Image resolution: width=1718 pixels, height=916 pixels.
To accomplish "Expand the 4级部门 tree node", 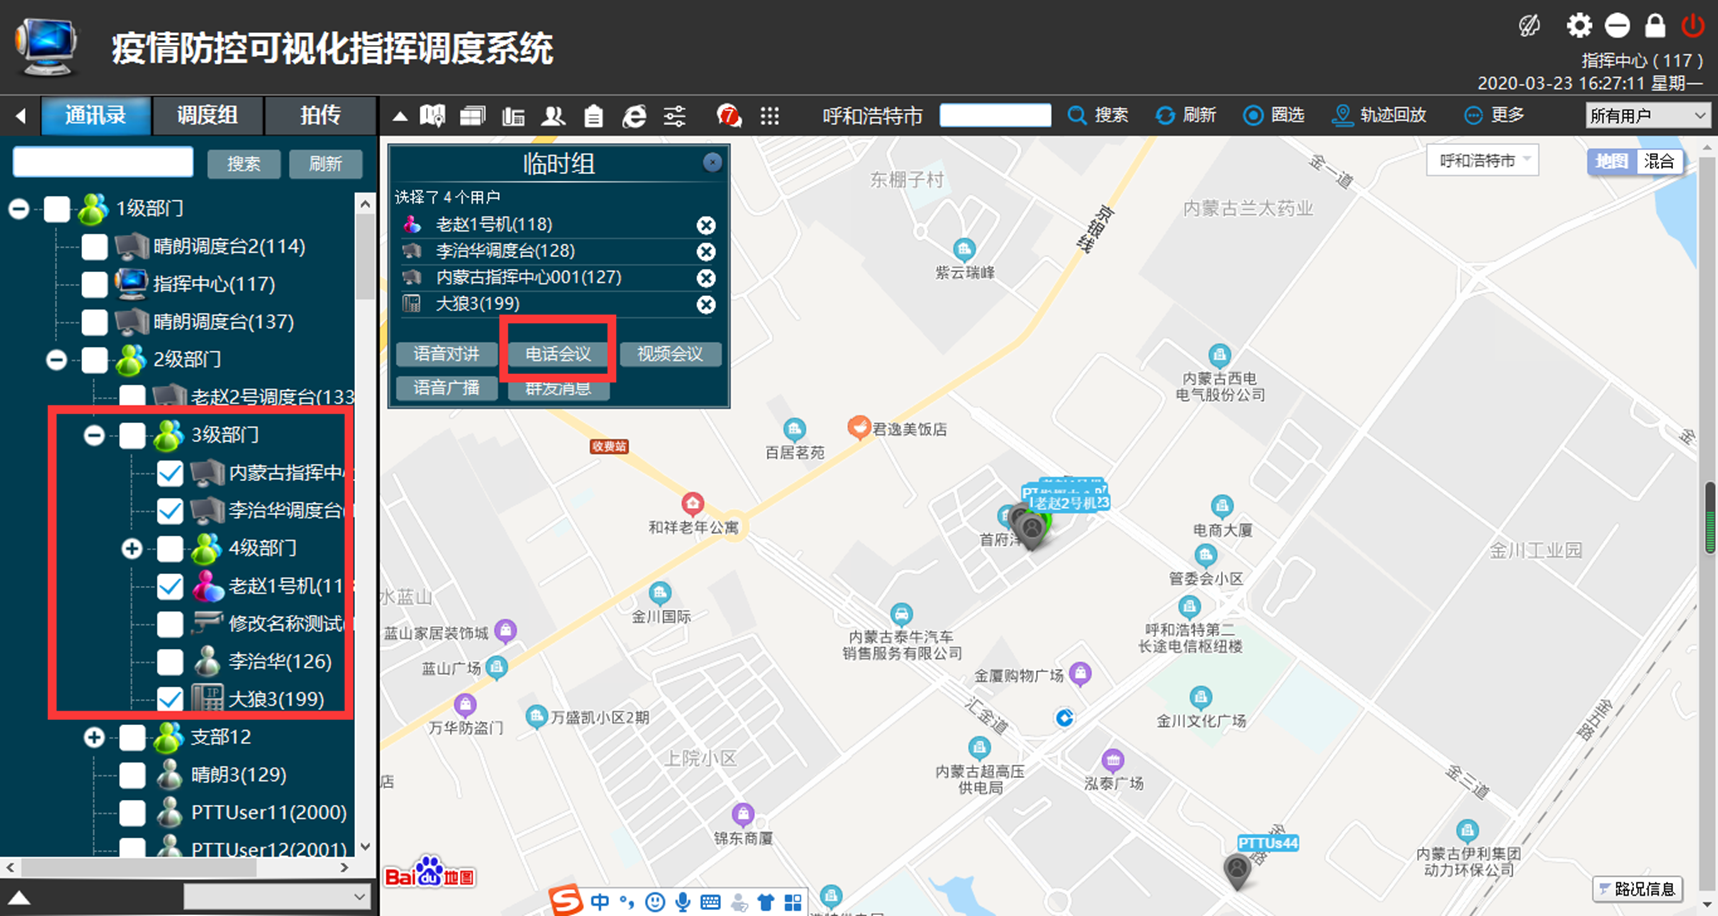I will (132, 548).
